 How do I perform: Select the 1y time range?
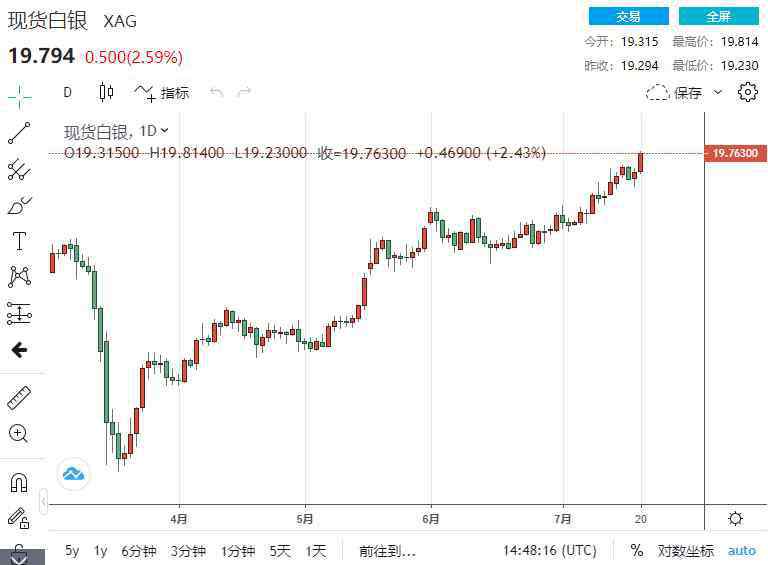tap(100, 551)
